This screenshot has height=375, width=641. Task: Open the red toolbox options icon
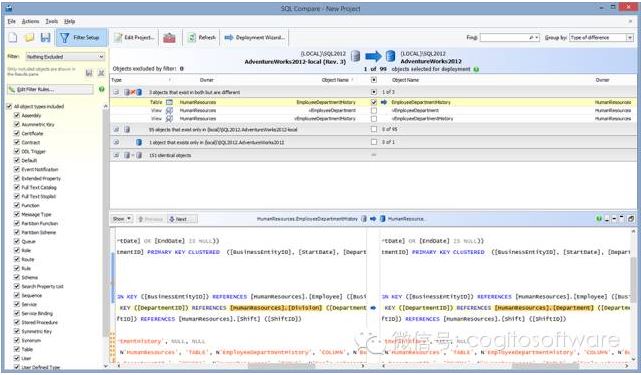[169, 38]
